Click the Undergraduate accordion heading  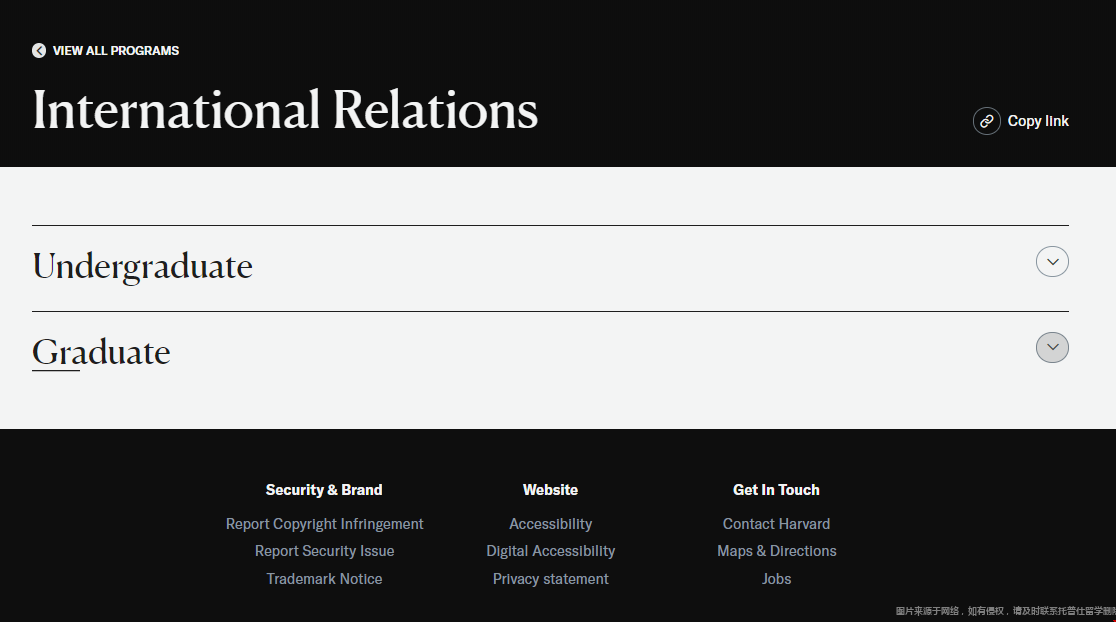coord(142,267)
